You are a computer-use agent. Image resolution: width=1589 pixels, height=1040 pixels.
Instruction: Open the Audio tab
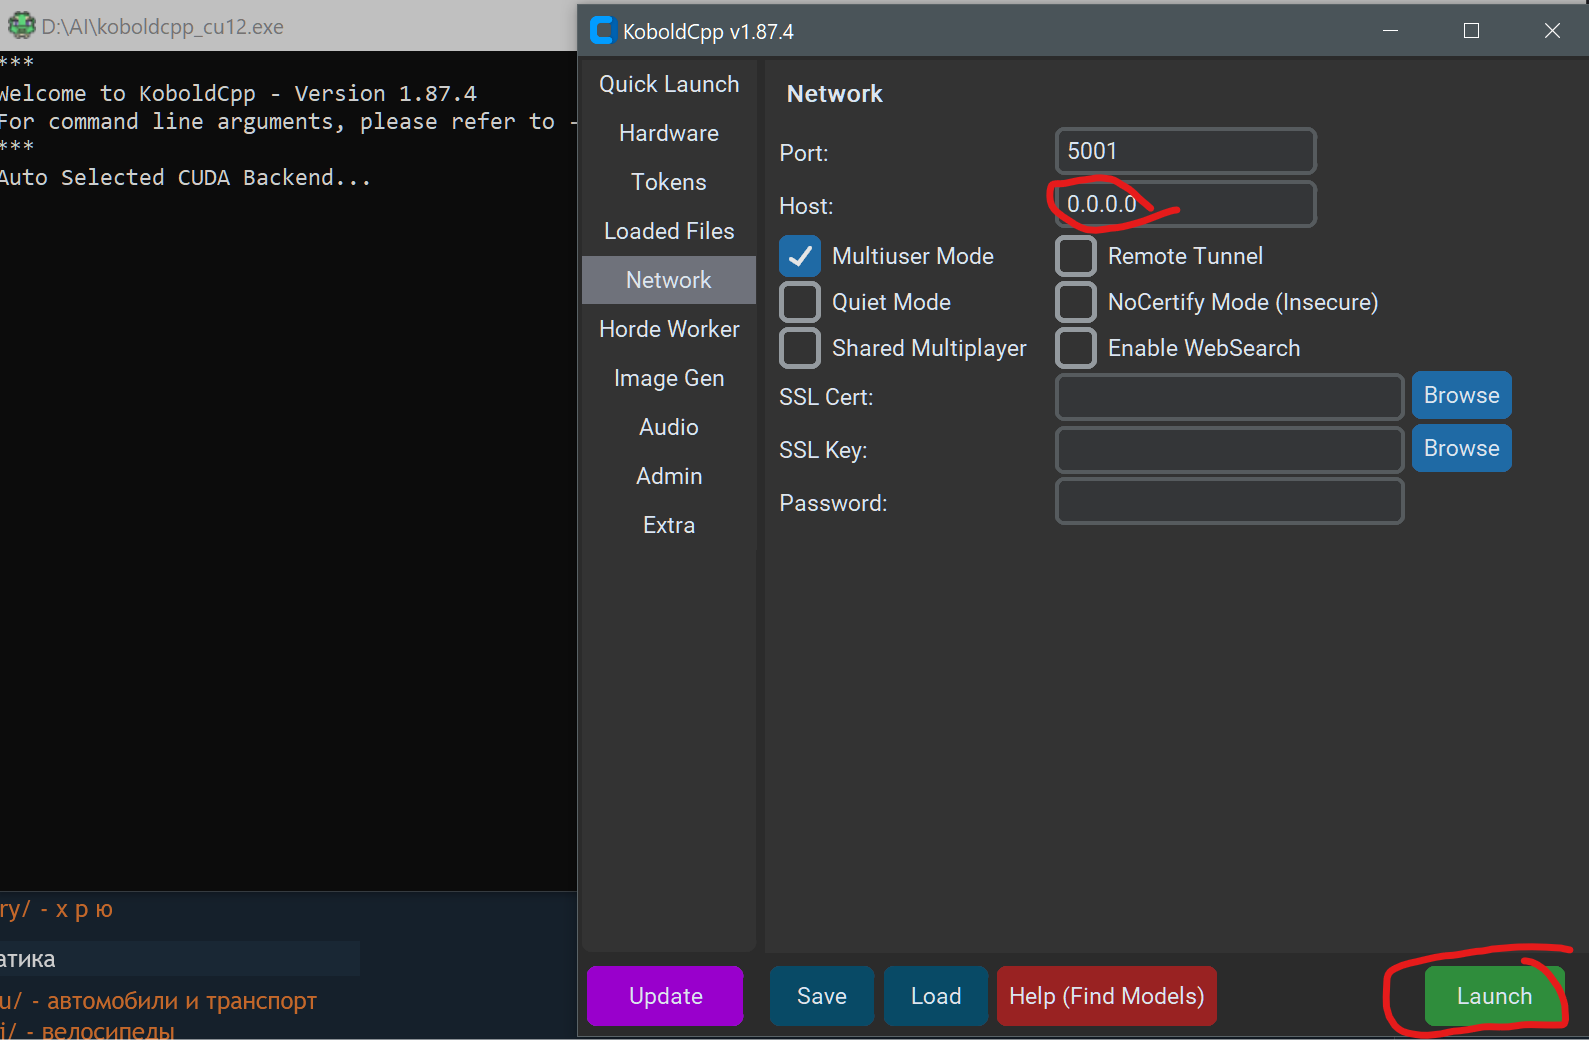(669, 427)
